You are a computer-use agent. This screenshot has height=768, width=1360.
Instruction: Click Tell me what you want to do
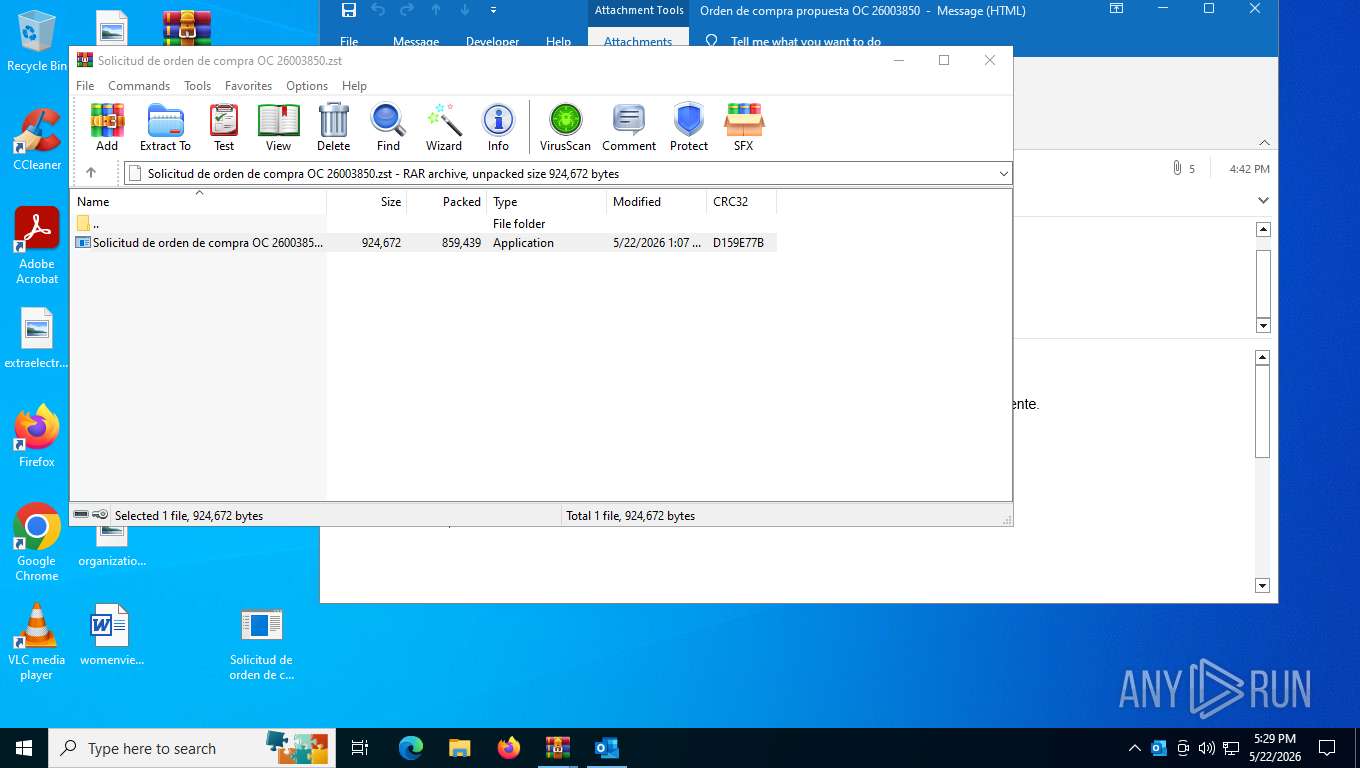pyautogui.click(x=806, y=41)
